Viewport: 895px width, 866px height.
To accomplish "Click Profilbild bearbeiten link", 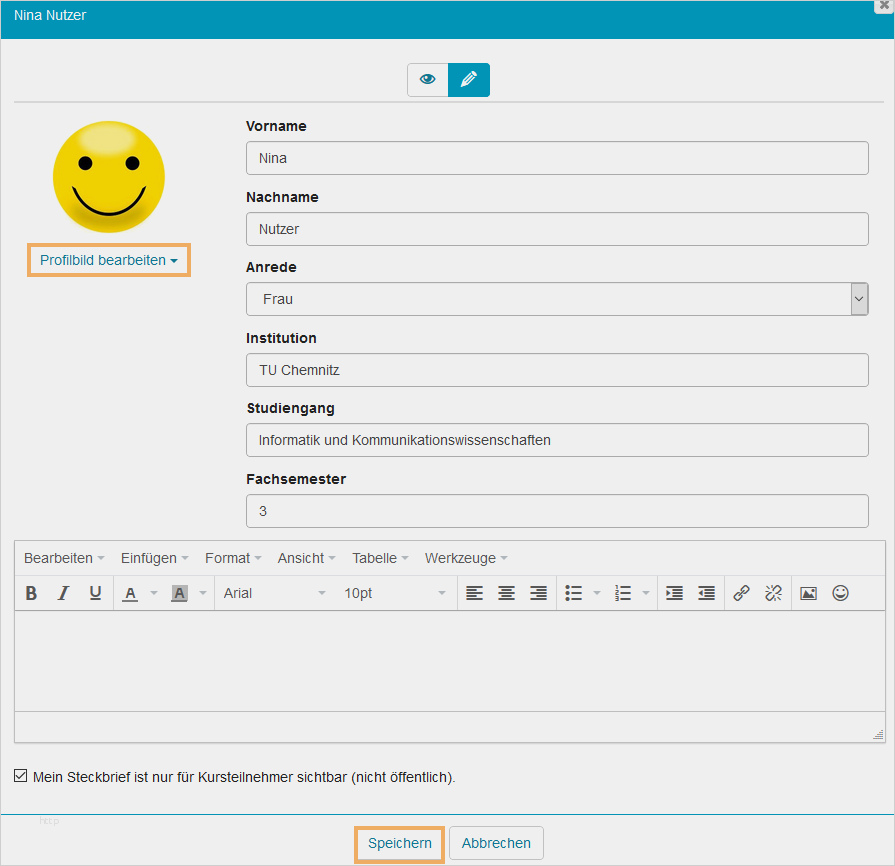I will pos(108,260).
